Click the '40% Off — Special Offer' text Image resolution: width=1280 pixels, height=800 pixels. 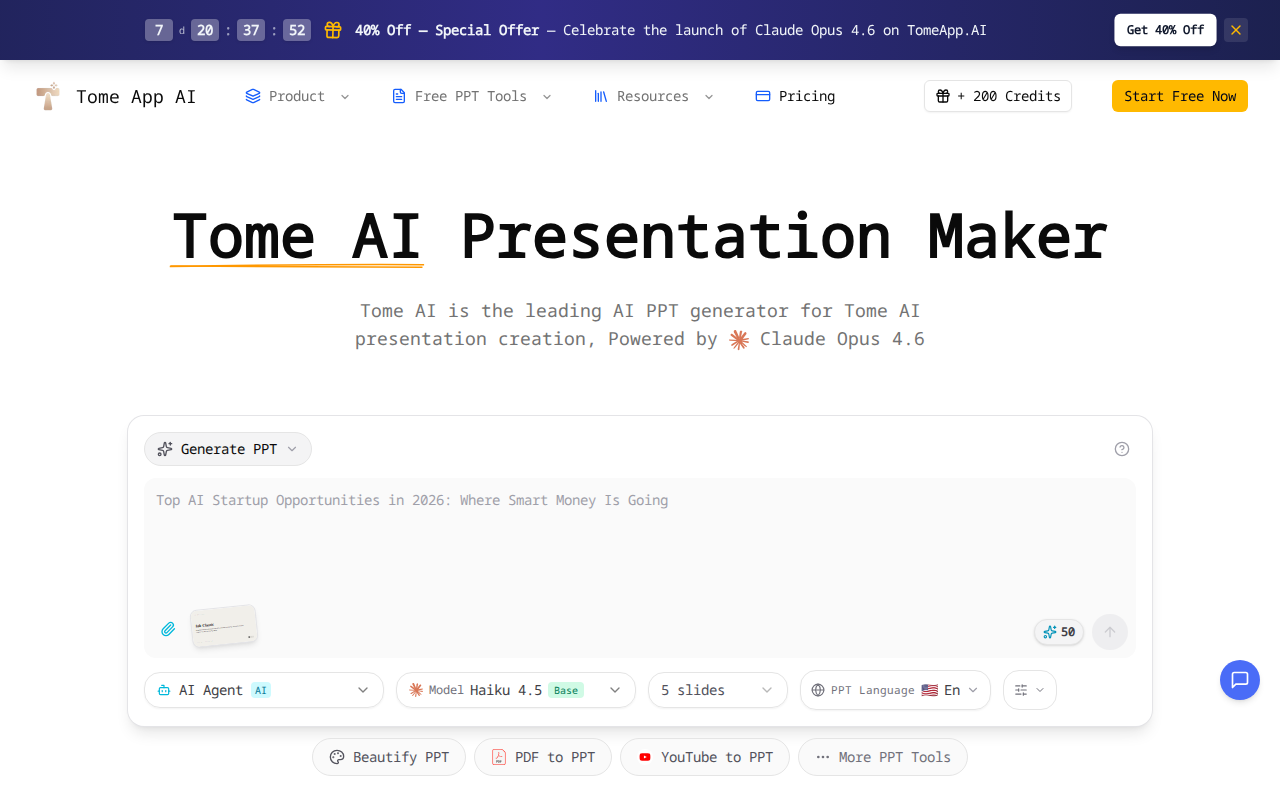pyautogui.click(x=447, y=30)
